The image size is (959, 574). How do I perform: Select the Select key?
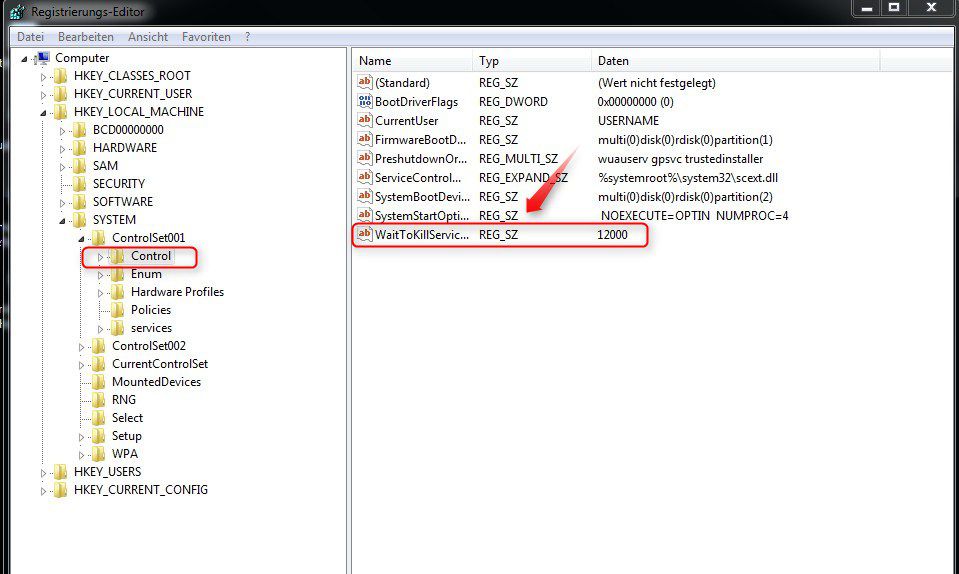click(127, 418)
